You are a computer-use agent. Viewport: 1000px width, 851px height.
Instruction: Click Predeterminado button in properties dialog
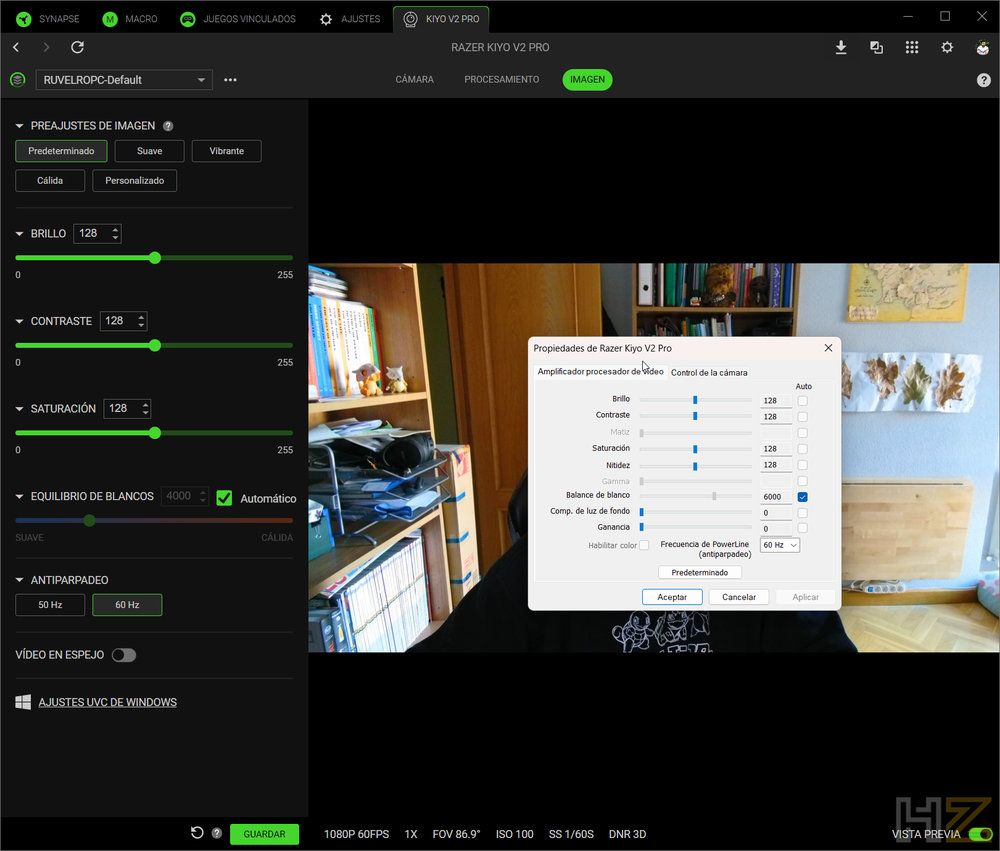(700, 572)
